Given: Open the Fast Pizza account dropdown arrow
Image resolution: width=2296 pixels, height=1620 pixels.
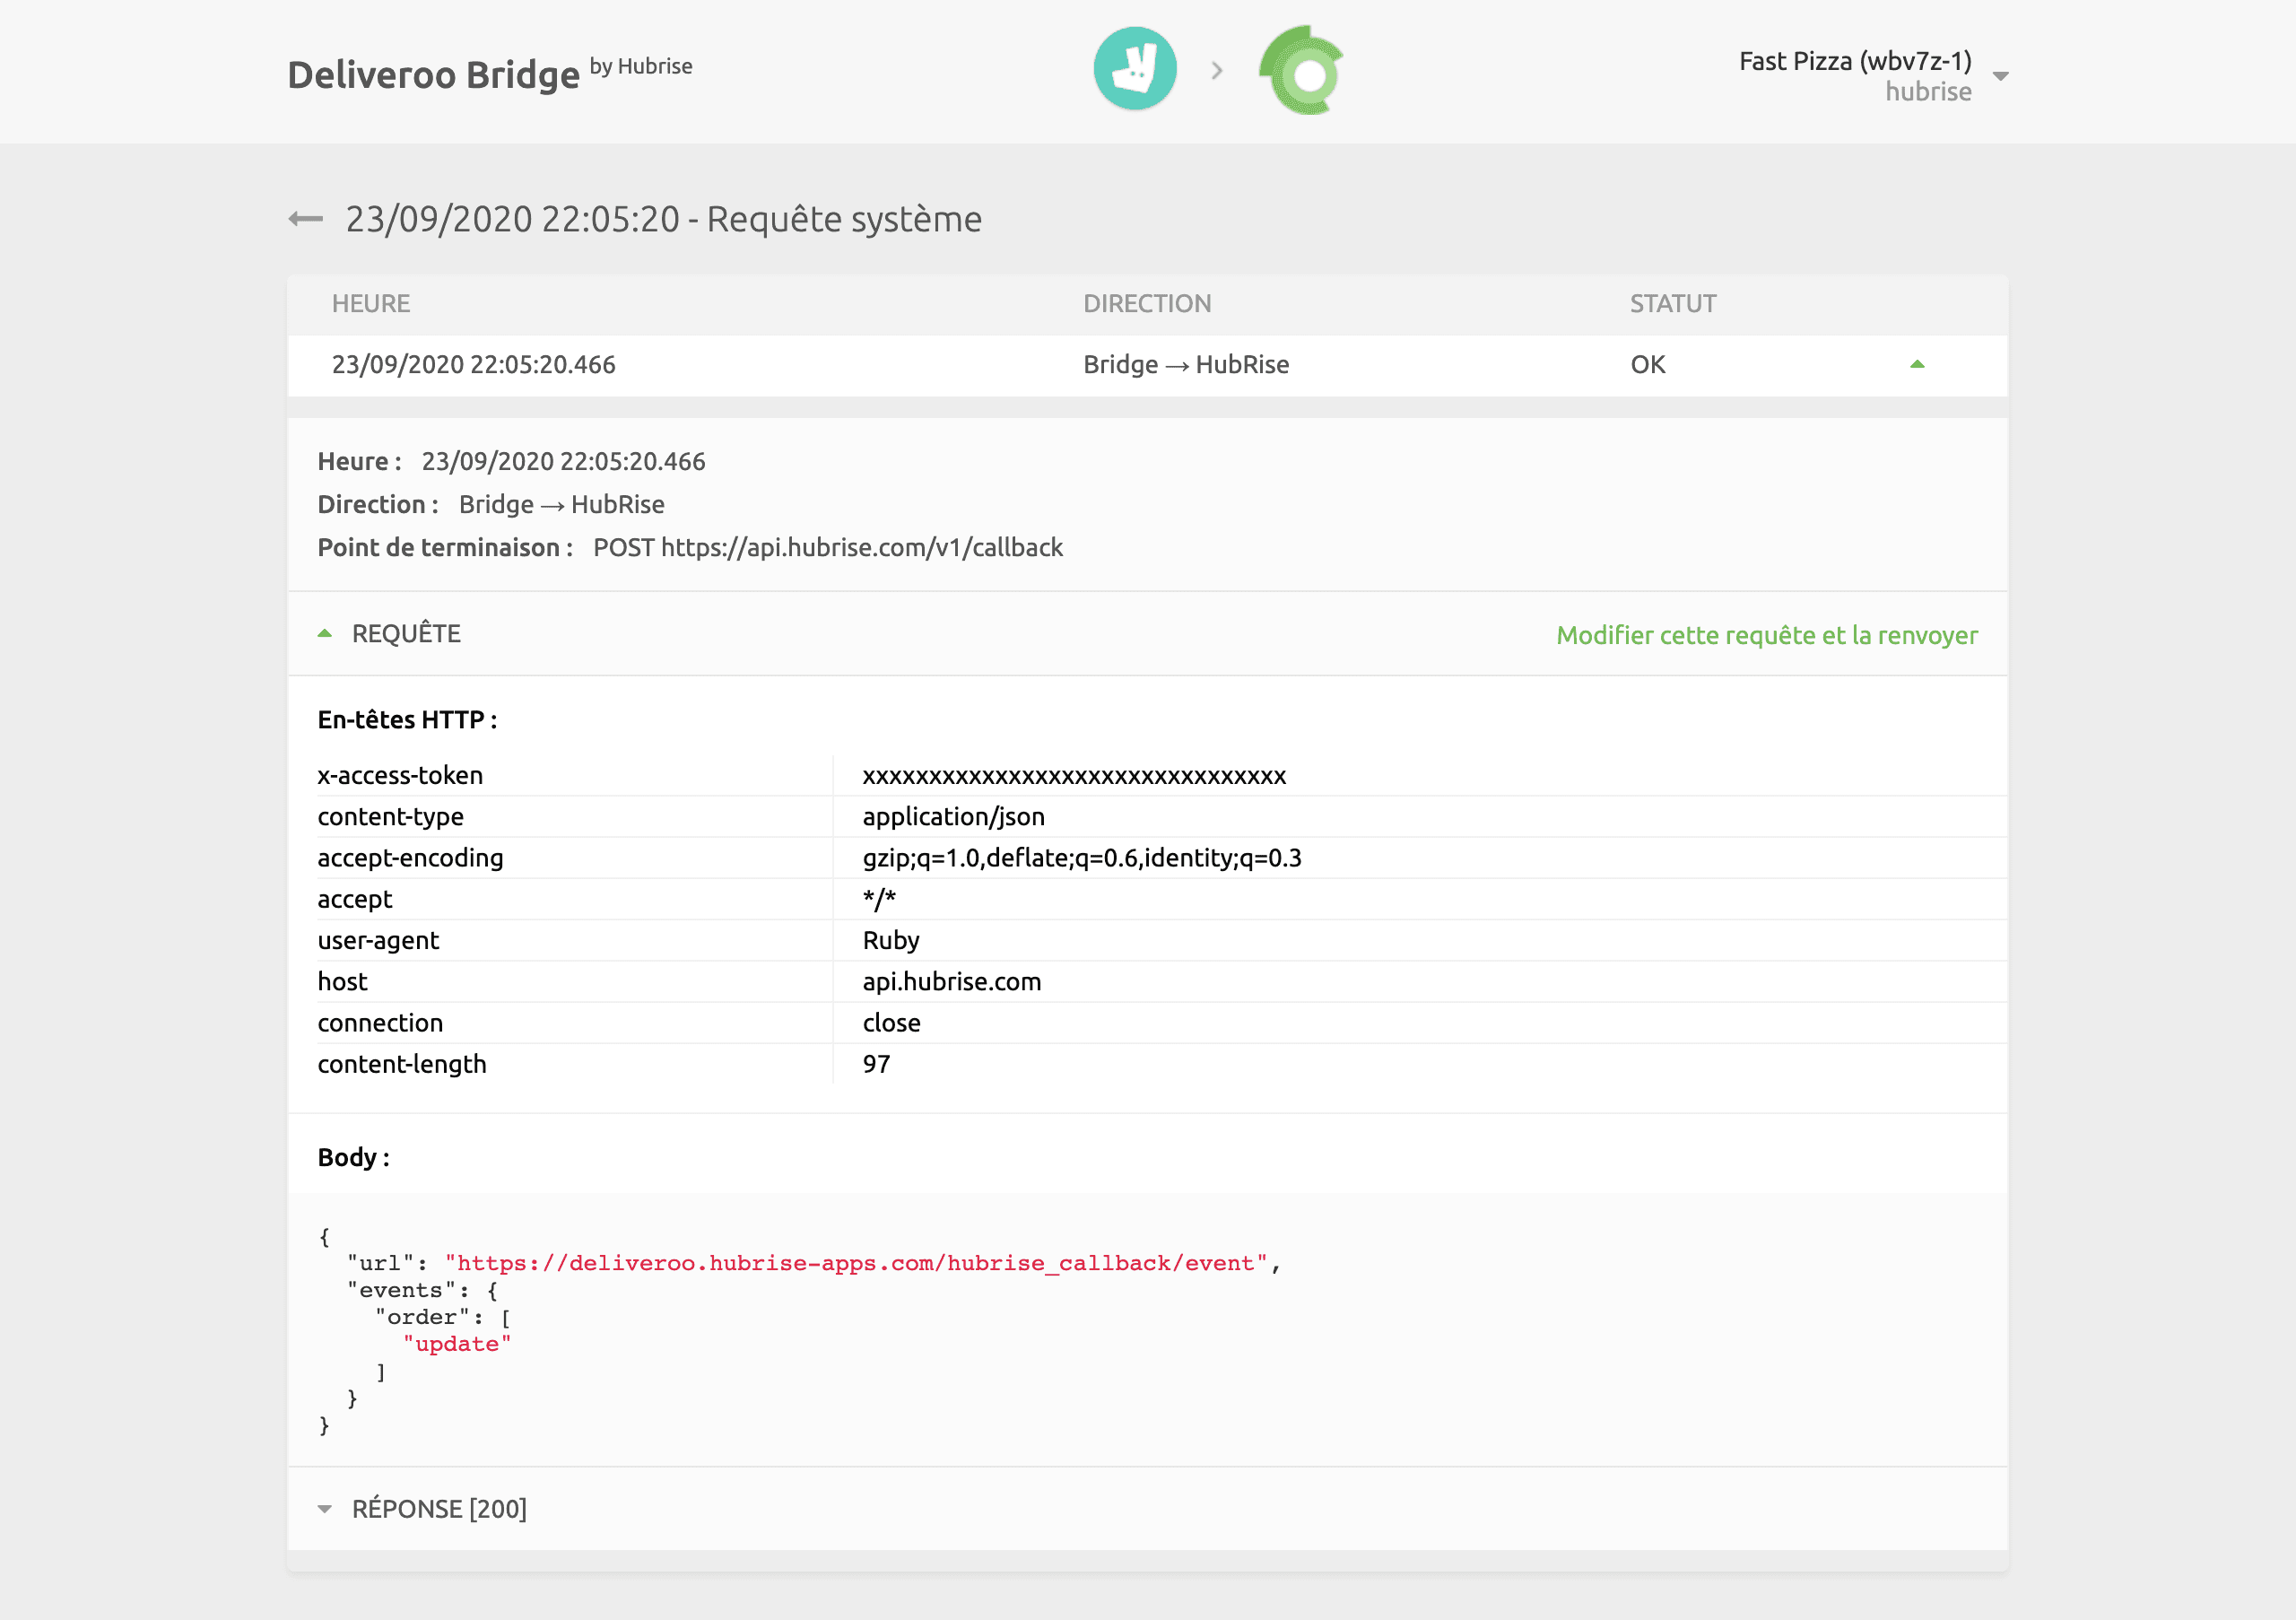Looking at the screenshot, I should tap(2001, 76).
